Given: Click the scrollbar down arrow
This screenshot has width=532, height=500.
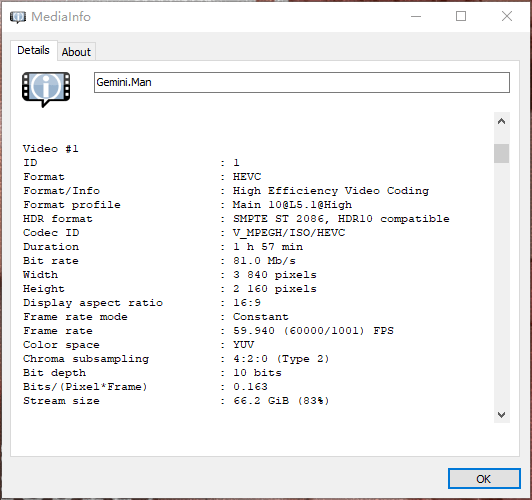Looking at the screenshot, I should 501,415.
